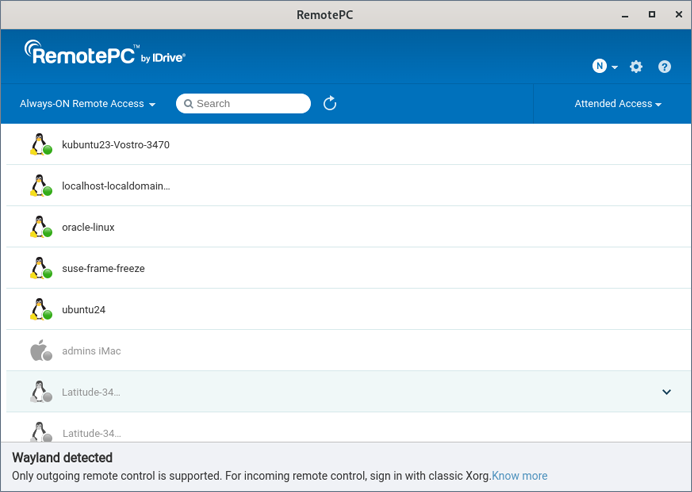Screen dimensions: 692x492
Task: Select the localhost-localdomain computer entry
Action: 116,186
